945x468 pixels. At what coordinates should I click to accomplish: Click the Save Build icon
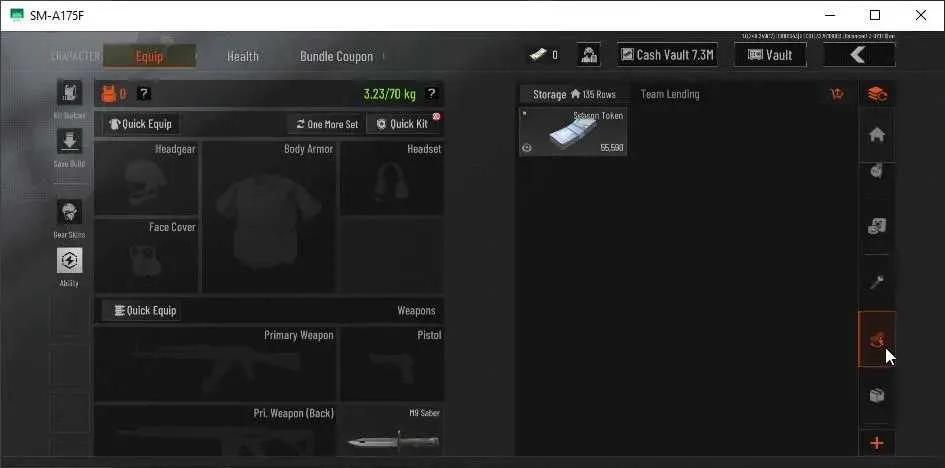(69, 142)
